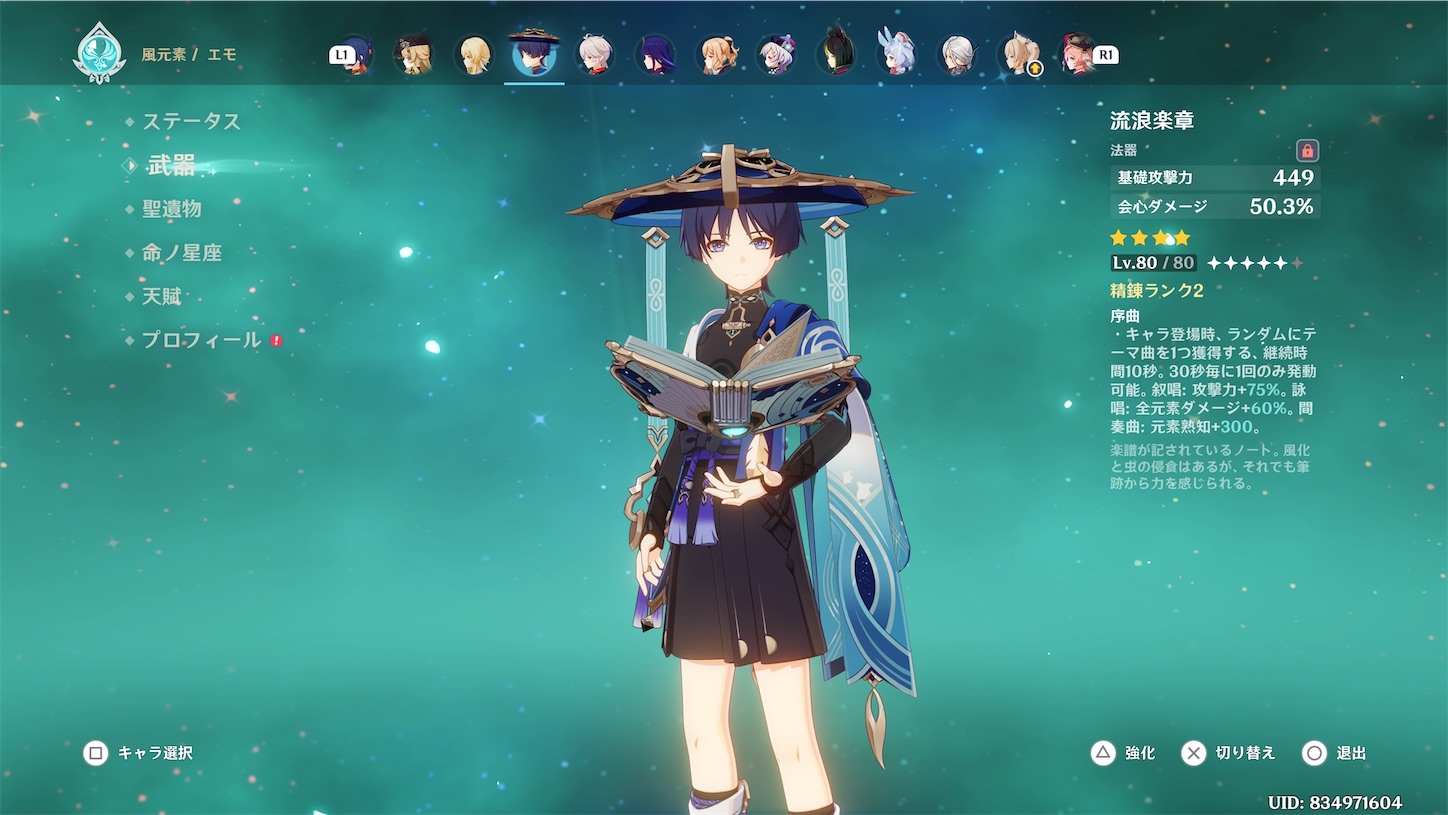Image resolution: width=1448 pixels, height=815 pixels.
Task: Click the キャラ選択 button
Action: [x=138, y=753]
